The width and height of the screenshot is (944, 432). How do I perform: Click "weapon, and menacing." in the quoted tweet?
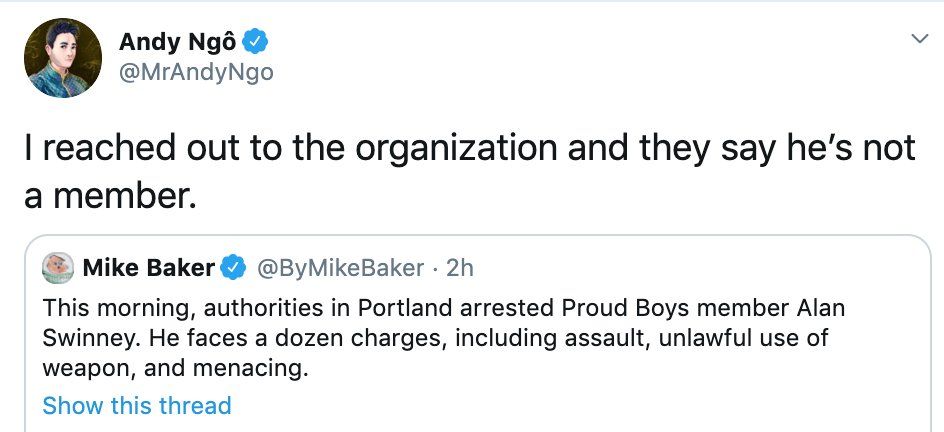coord(171,367)
